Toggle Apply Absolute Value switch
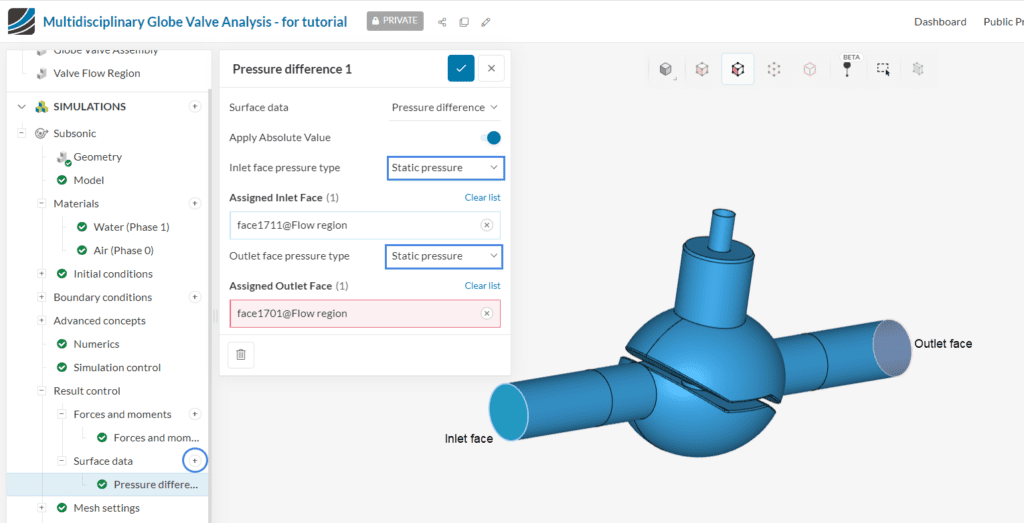 coord(490,138)
